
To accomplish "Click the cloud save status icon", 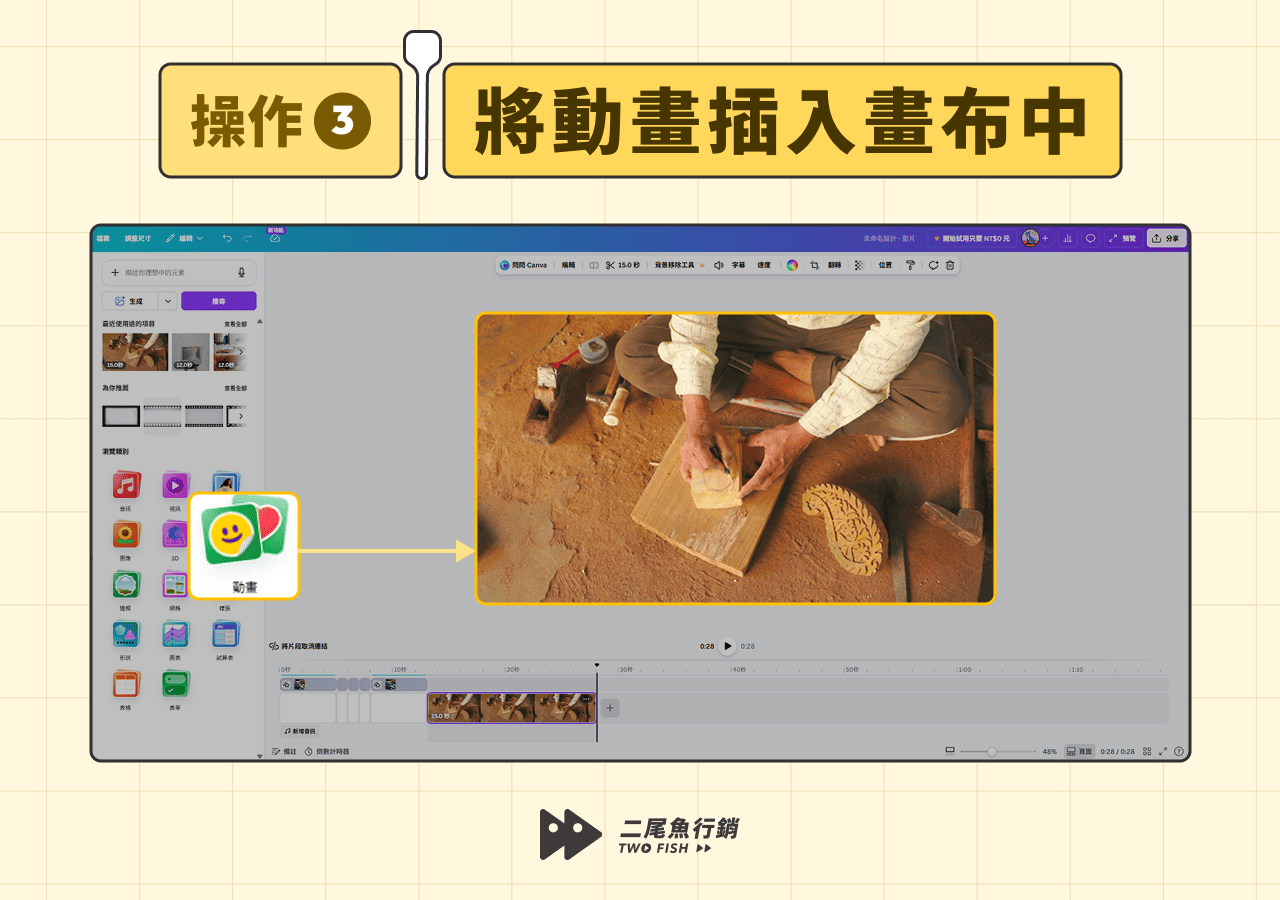I will coord(275,239).
